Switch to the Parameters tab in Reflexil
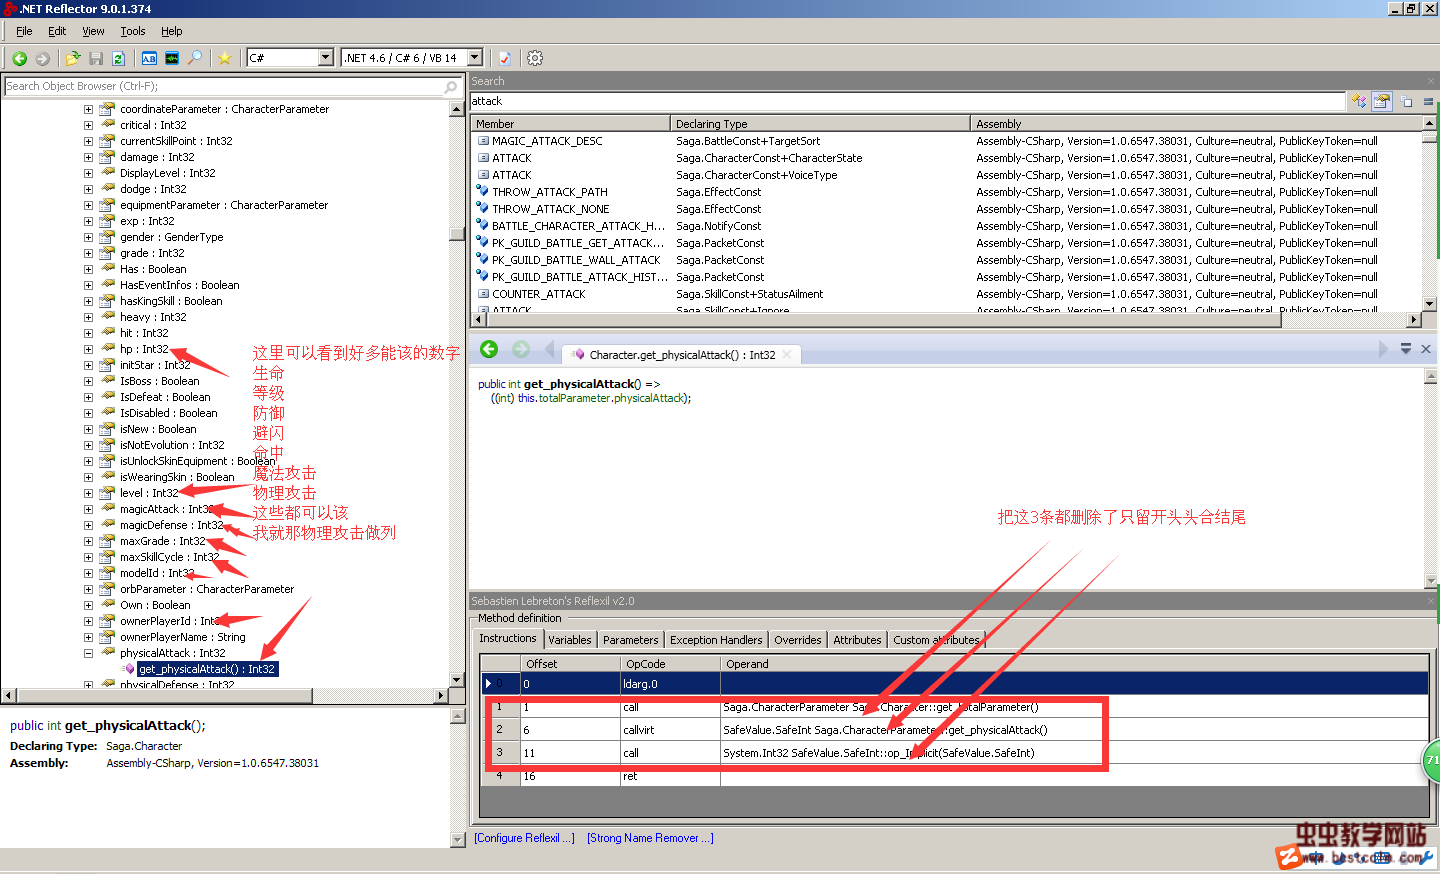Viewport: 1440px width, 874px height. coord(631,640)
